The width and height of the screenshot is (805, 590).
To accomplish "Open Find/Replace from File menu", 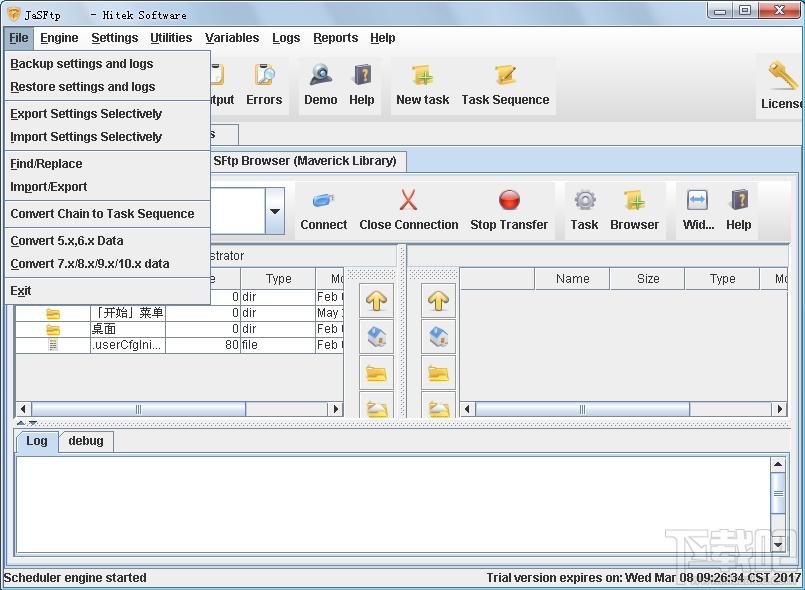I will click(107, 164).
